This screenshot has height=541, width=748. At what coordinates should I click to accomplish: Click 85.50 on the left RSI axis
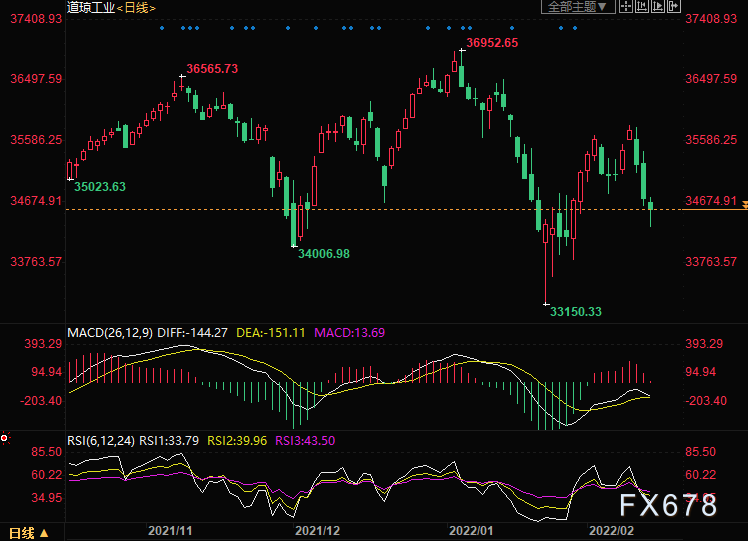46,452
